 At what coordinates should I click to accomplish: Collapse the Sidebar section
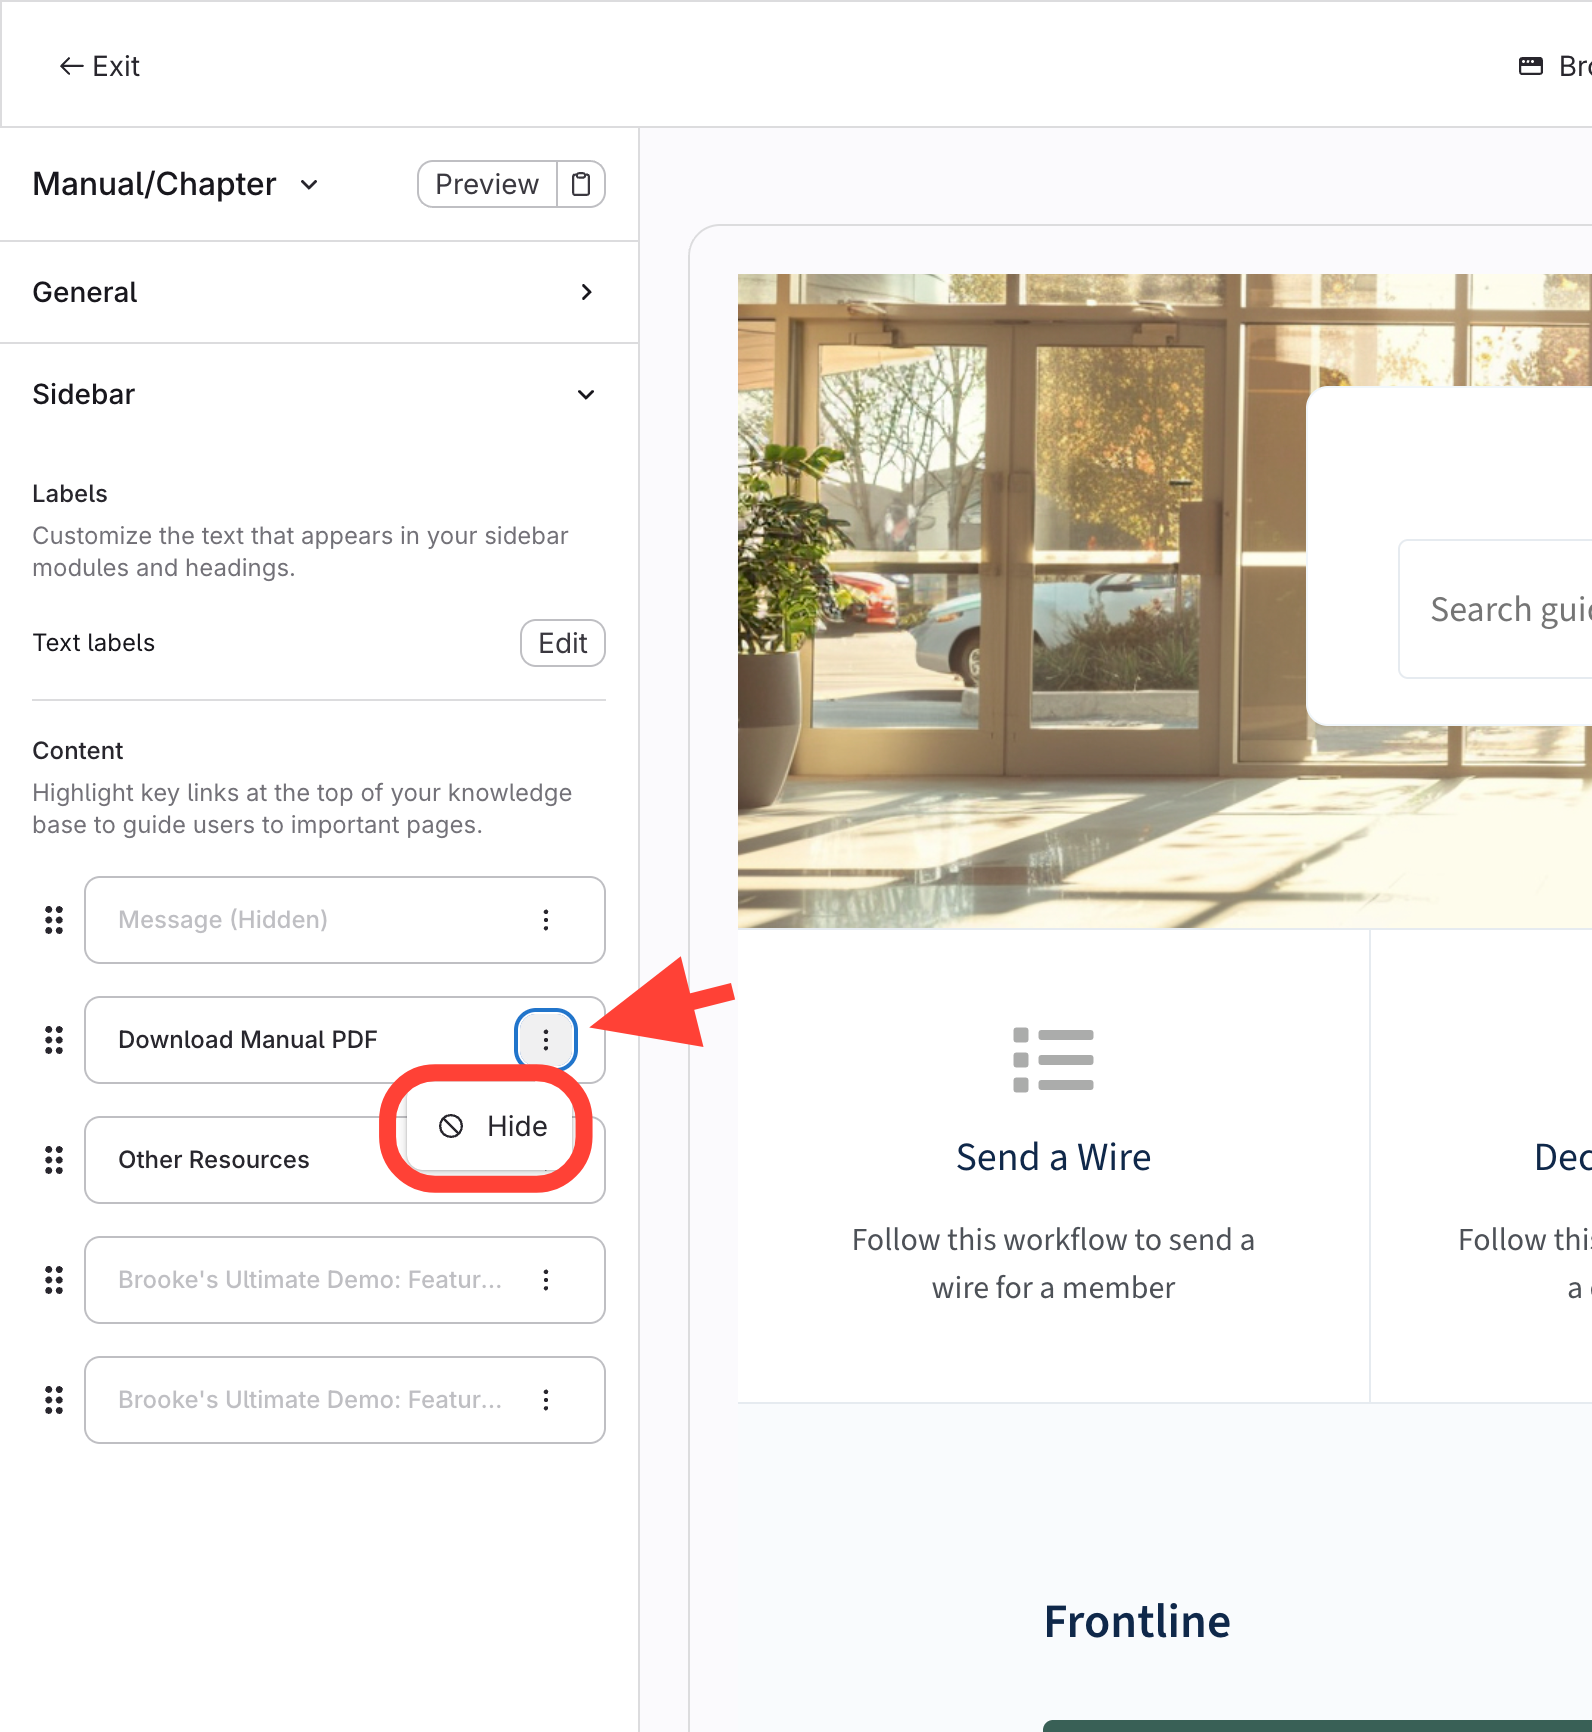319,394
